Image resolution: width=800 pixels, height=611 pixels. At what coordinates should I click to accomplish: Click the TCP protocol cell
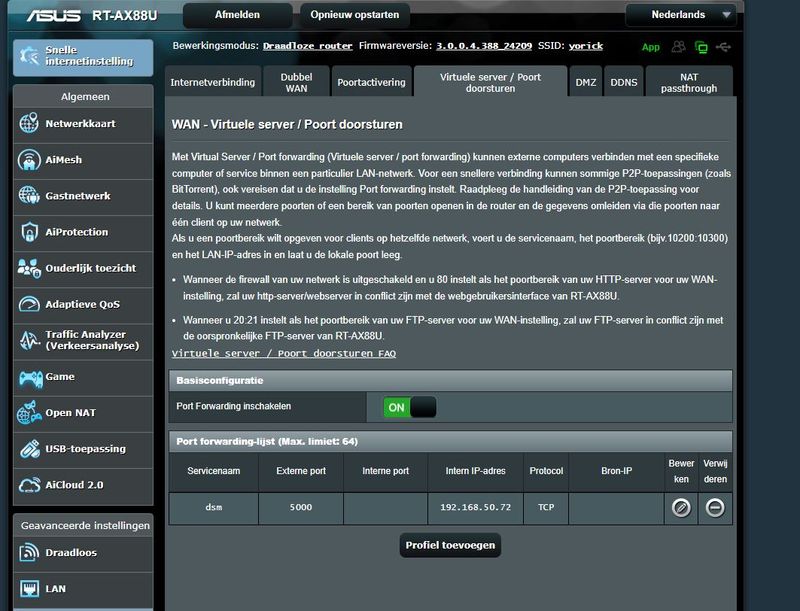[x=546, y=508]
